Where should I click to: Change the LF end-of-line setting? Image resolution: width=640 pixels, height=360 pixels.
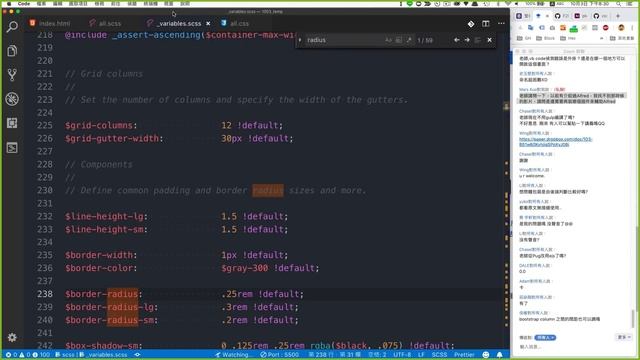pos(421,355)
